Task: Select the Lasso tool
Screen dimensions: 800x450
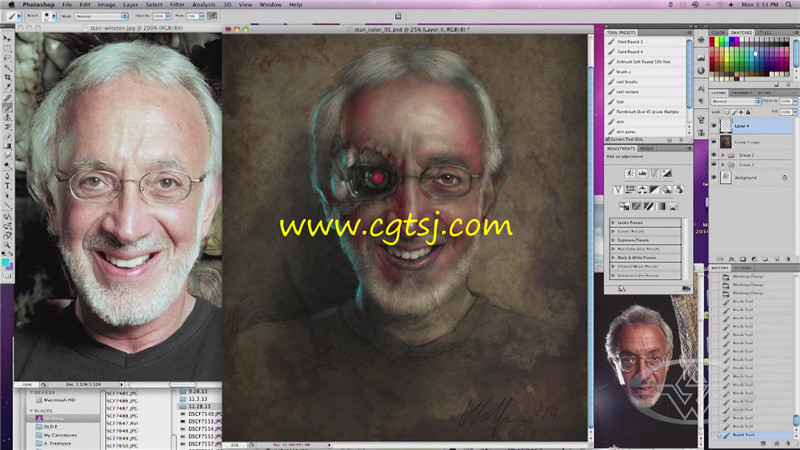Action: (7, 58)
